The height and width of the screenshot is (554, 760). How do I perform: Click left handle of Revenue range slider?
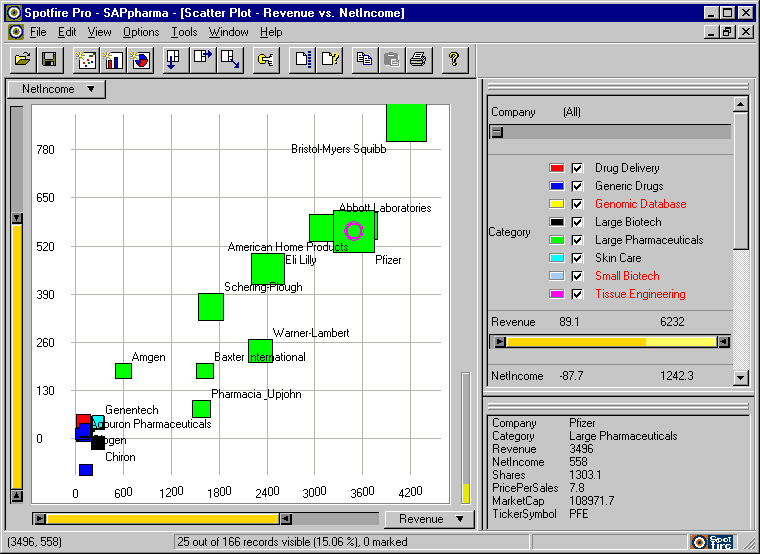[x=500, y=342]
